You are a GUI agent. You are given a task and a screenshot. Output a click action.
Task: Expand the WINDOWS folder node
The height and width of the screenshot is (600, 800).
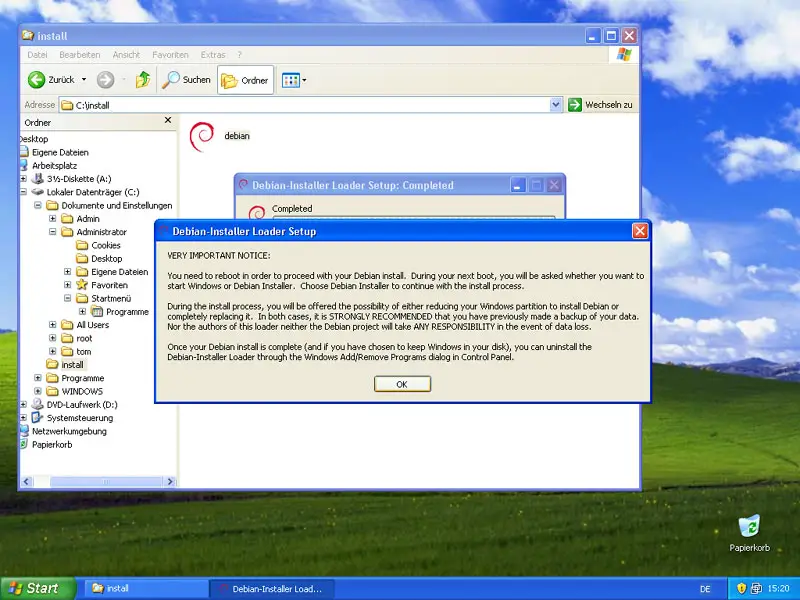38,391
